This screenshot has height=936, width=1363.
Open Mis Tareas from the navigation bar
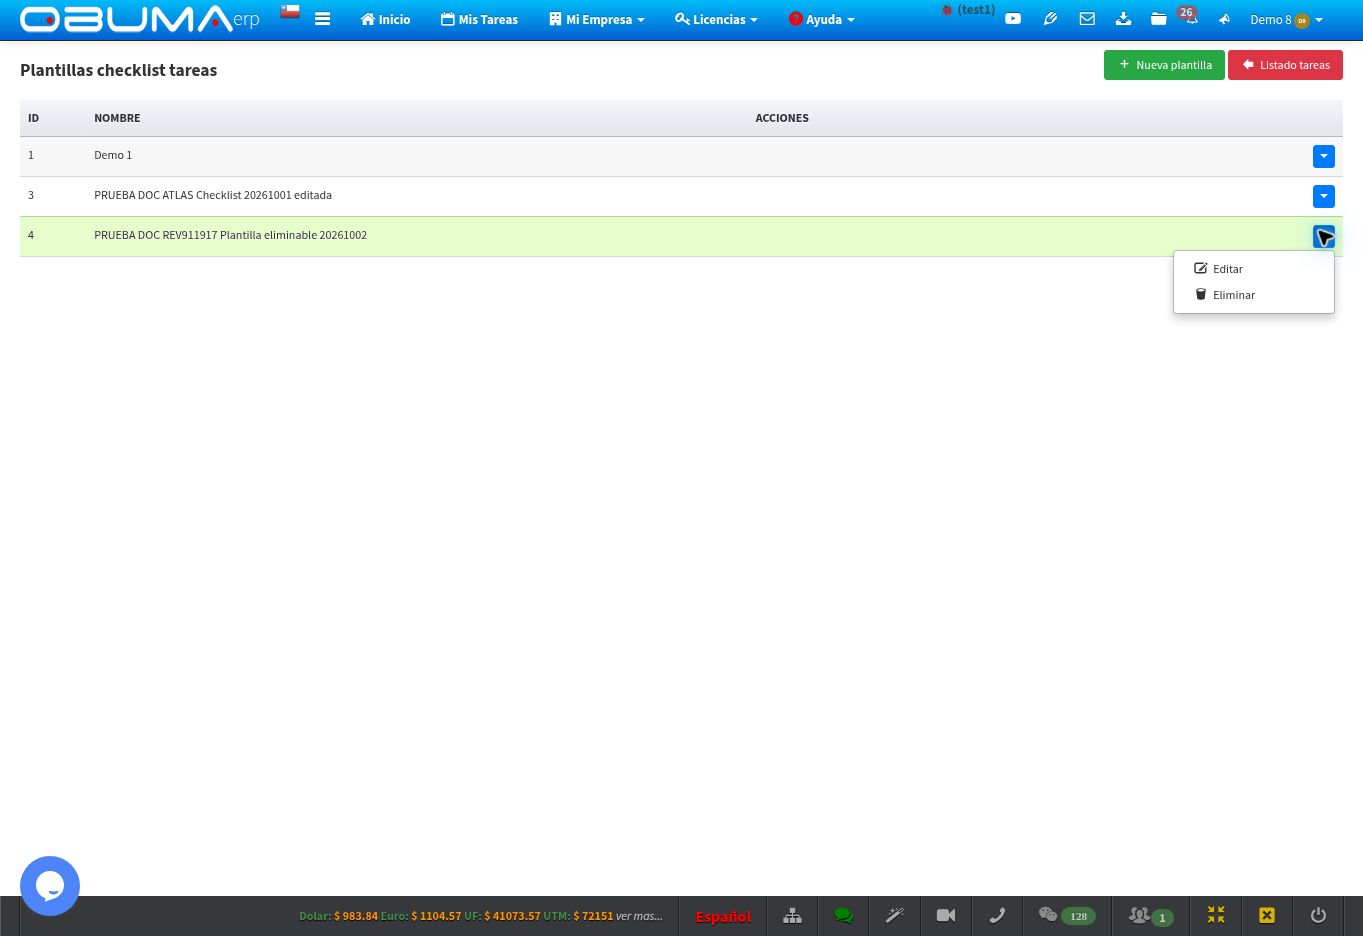point(479,20)
